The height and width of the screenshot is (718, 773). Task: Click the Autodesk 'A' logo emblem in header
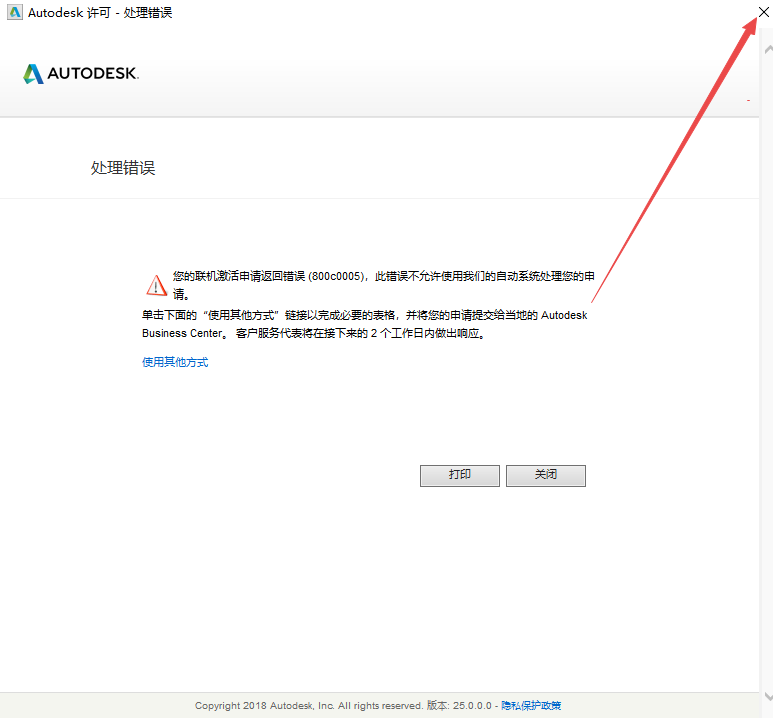pyautogui.click(x=33, y=74)
